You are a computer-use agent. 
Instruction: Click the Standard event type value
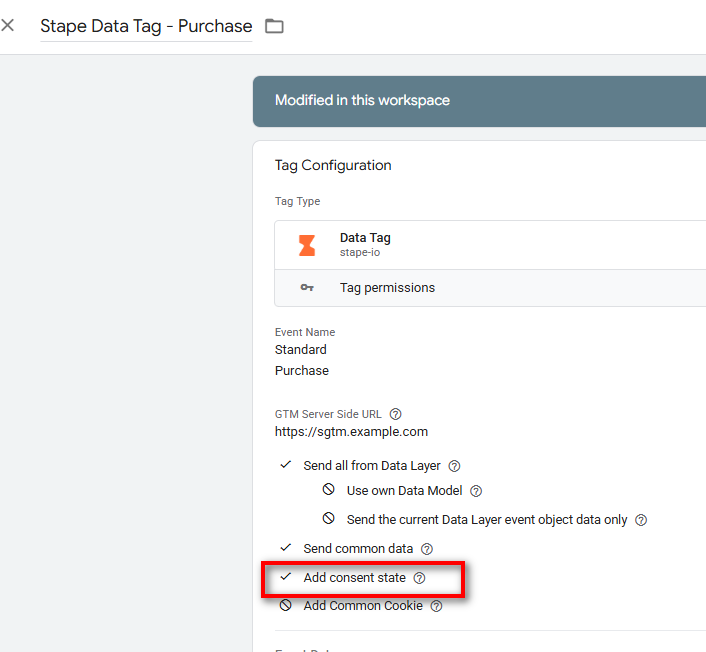(301, 349)
